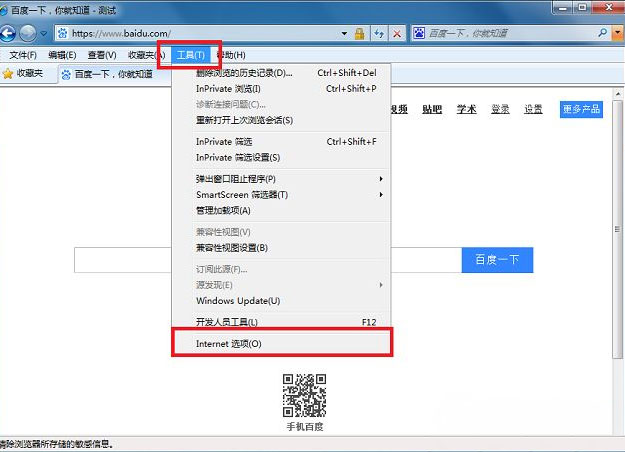The image size is (625, 452).
Task: Choose InPrivate 筛选 Ctrl+Shift+F entry
Action: [x=281, y=141]
